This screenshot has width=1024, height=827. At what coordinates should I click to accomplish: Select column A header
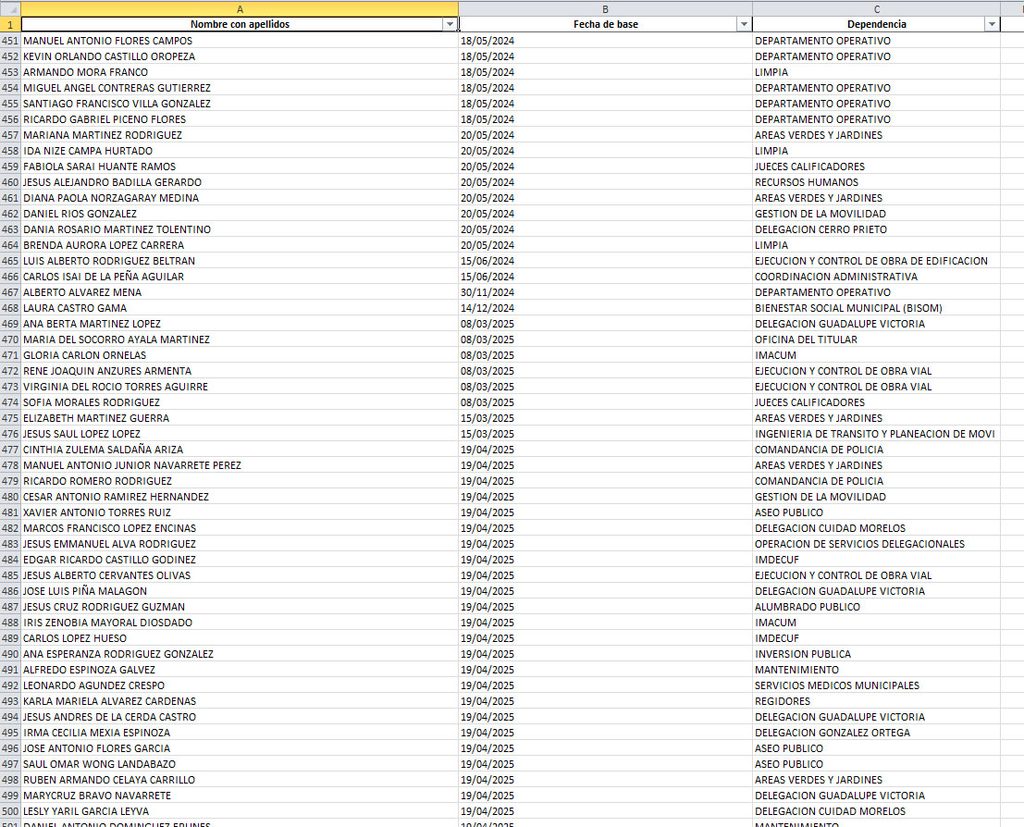coord(240,9)
